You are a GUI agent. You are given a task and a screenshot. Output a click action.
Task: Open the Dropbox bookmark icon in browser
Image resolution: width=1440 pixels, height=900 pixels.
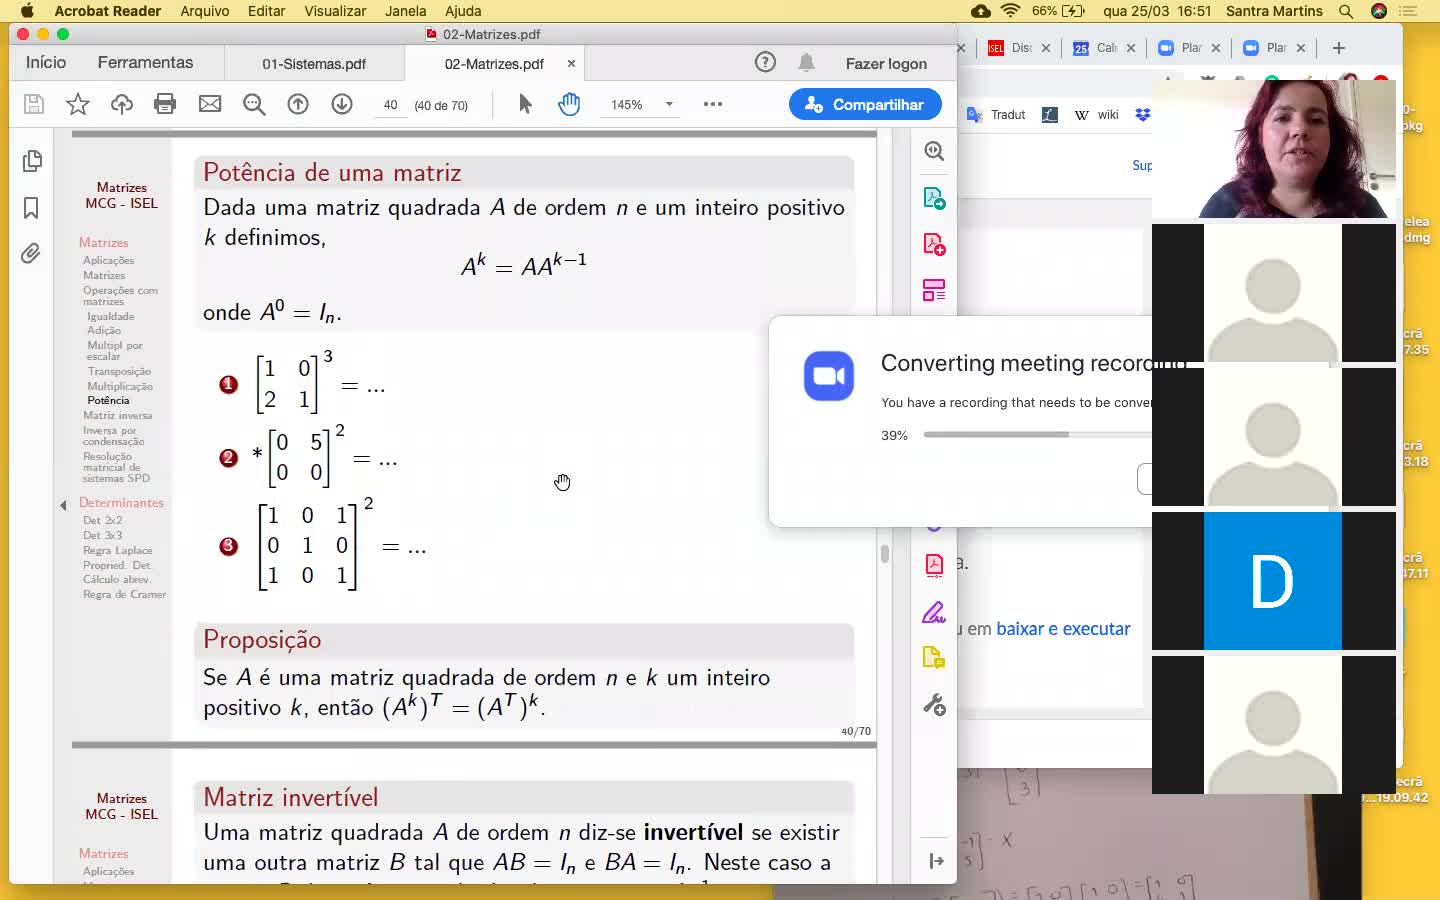[x=1143, y=115]
